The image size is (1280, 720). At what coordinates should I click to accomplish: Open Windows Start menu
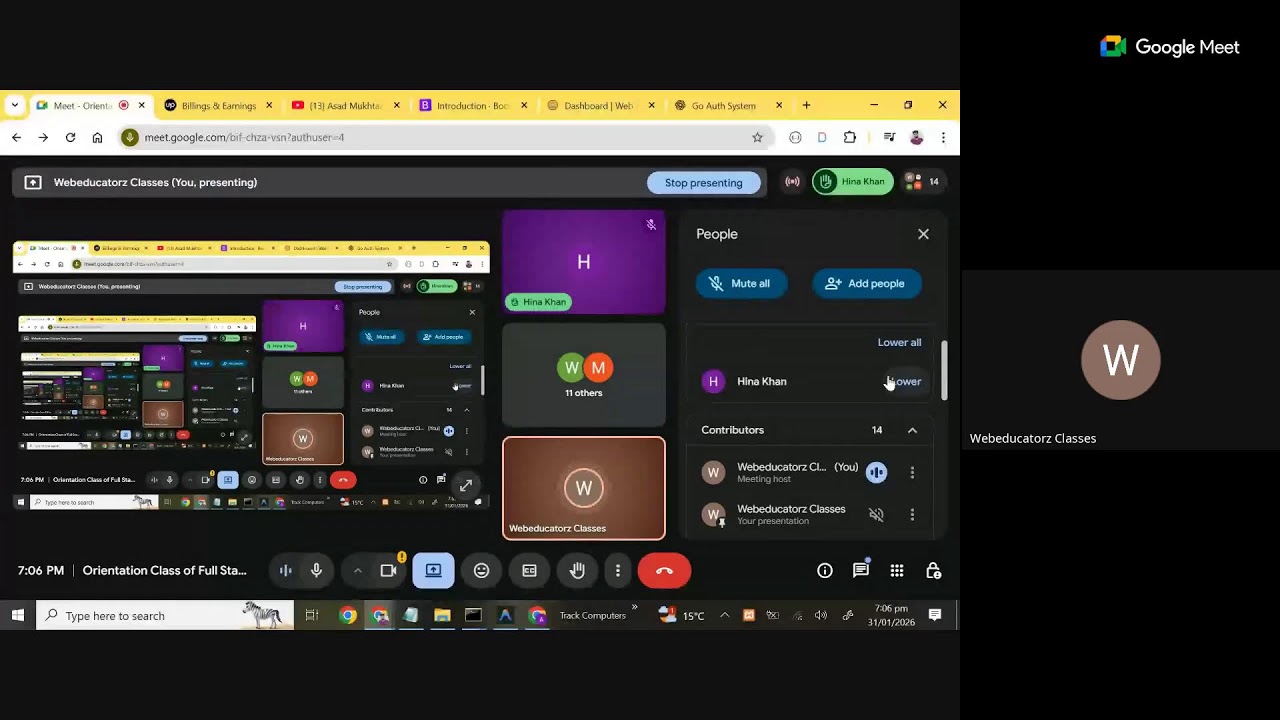point(17,615)
